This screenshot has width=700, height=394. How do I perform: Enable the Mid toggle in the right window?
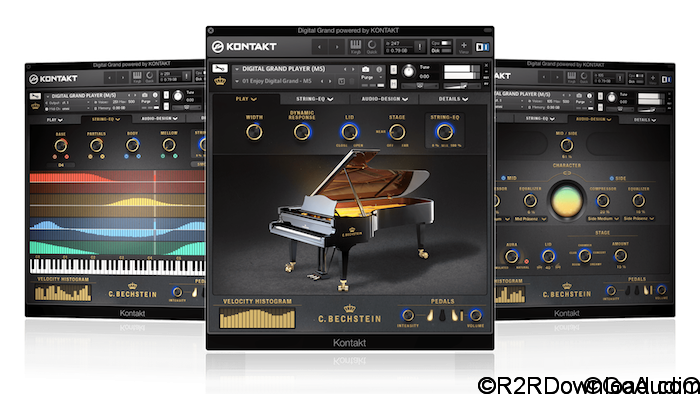[503, 178]
